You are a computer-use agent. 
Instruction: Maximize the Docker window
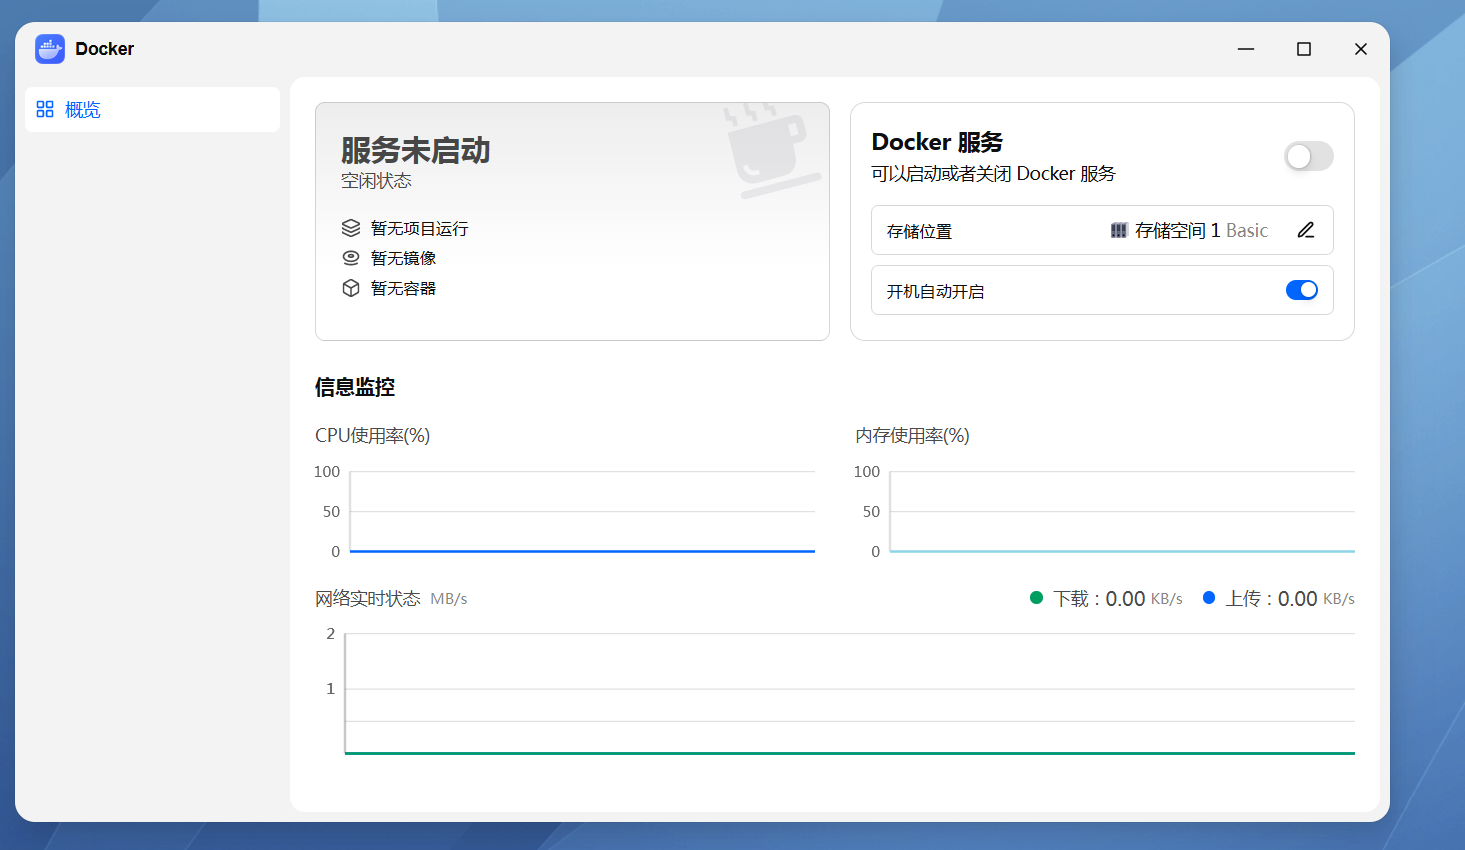pyautogui.click(x=1304, y=49)
